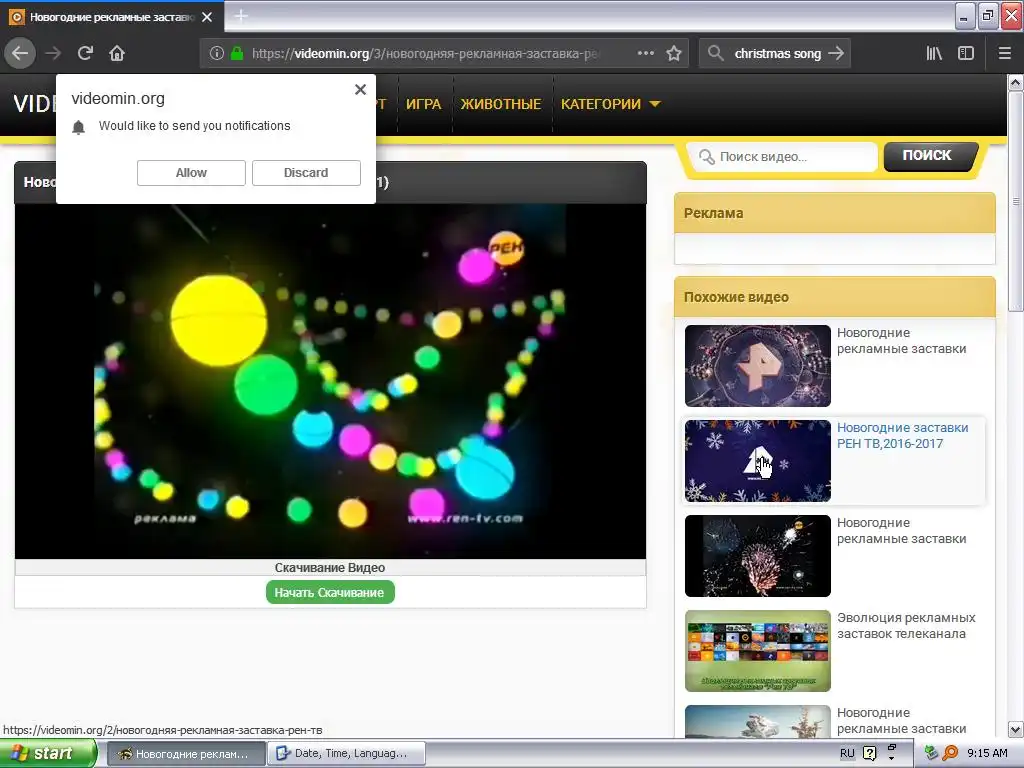Viewport: 1024px width, 768px height.
Task: Open page actions three-dots menu
Action: 645,53
